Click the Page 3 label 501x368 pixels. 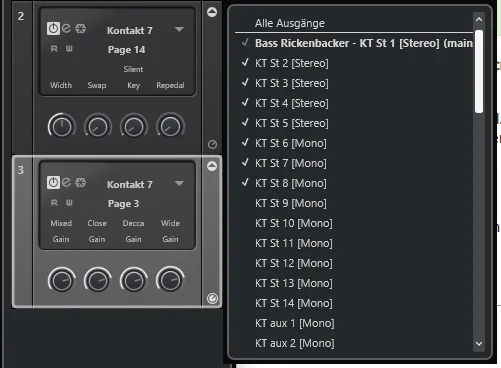123,204
